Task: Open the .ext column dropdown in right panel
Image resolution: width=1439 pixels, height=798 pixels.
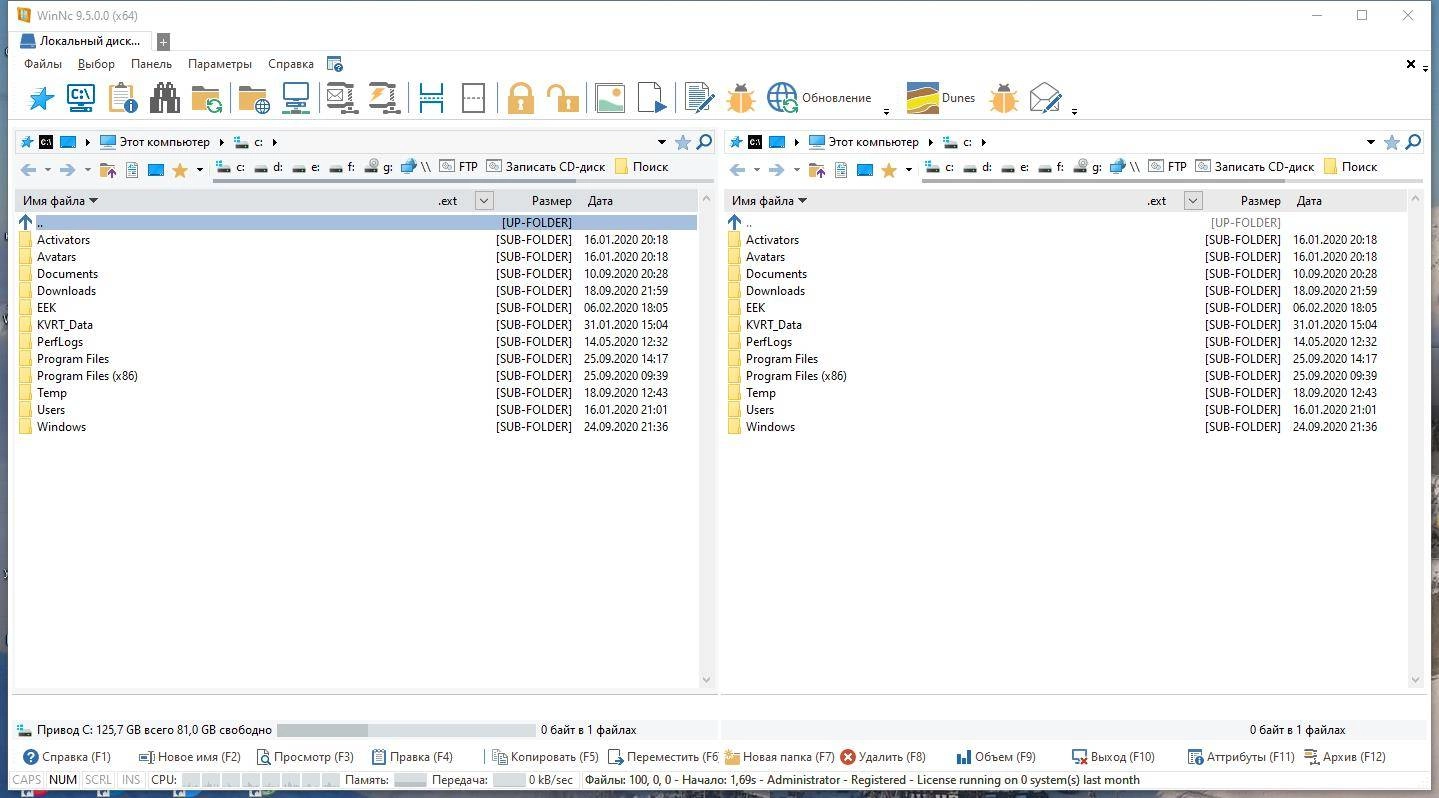Action: 1193,201
